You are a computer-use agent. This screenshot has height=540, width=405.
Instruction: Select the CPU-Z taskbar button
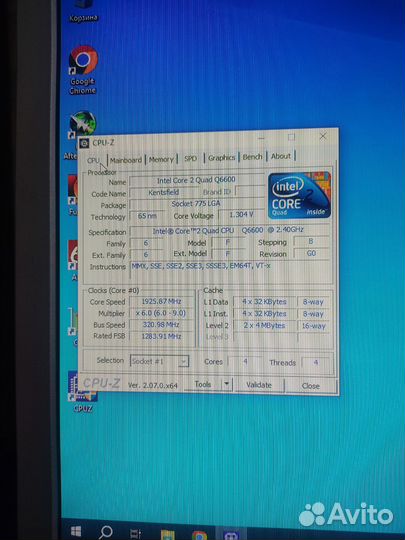231,535
